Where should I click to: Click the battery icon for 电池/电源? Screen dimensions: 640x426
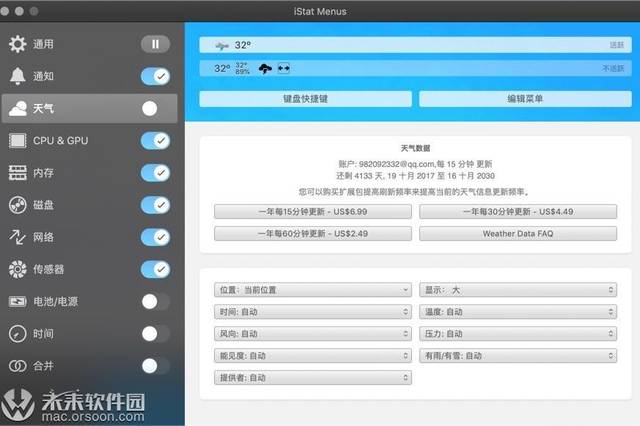click(18, 302)
